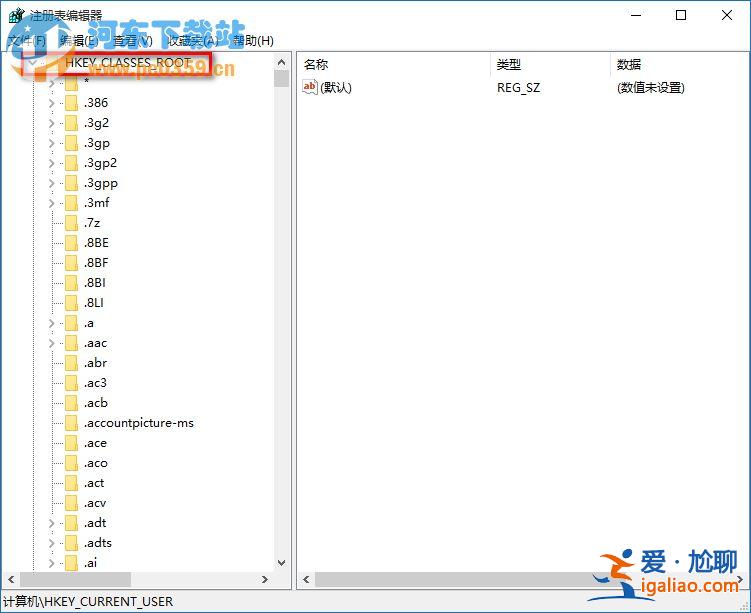The width and height of the screenshot is (751, 613).
Task: Select the .ace key label
Action: pos(95,443)
